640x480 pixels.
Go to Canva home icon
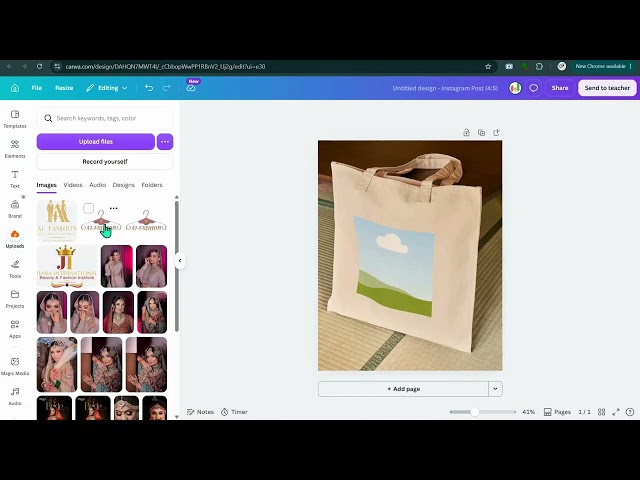[x=15, y=88]
